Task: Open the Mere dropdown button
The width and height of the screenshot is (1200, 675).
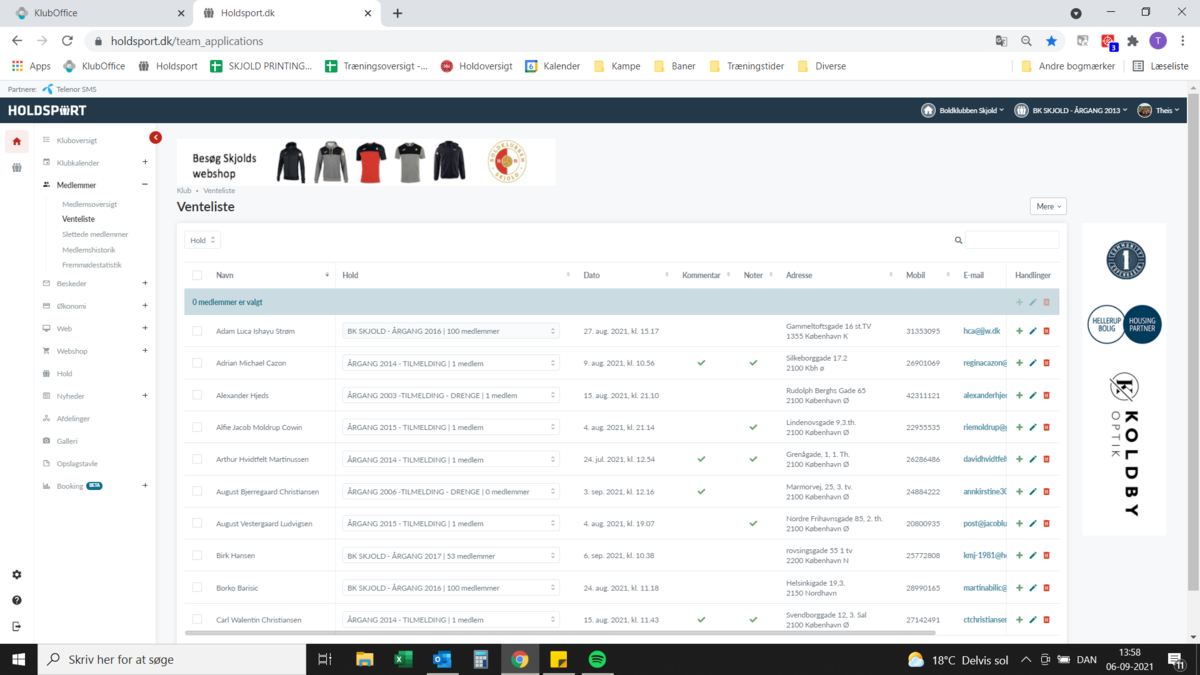Action: click(x=1048, y=206)
